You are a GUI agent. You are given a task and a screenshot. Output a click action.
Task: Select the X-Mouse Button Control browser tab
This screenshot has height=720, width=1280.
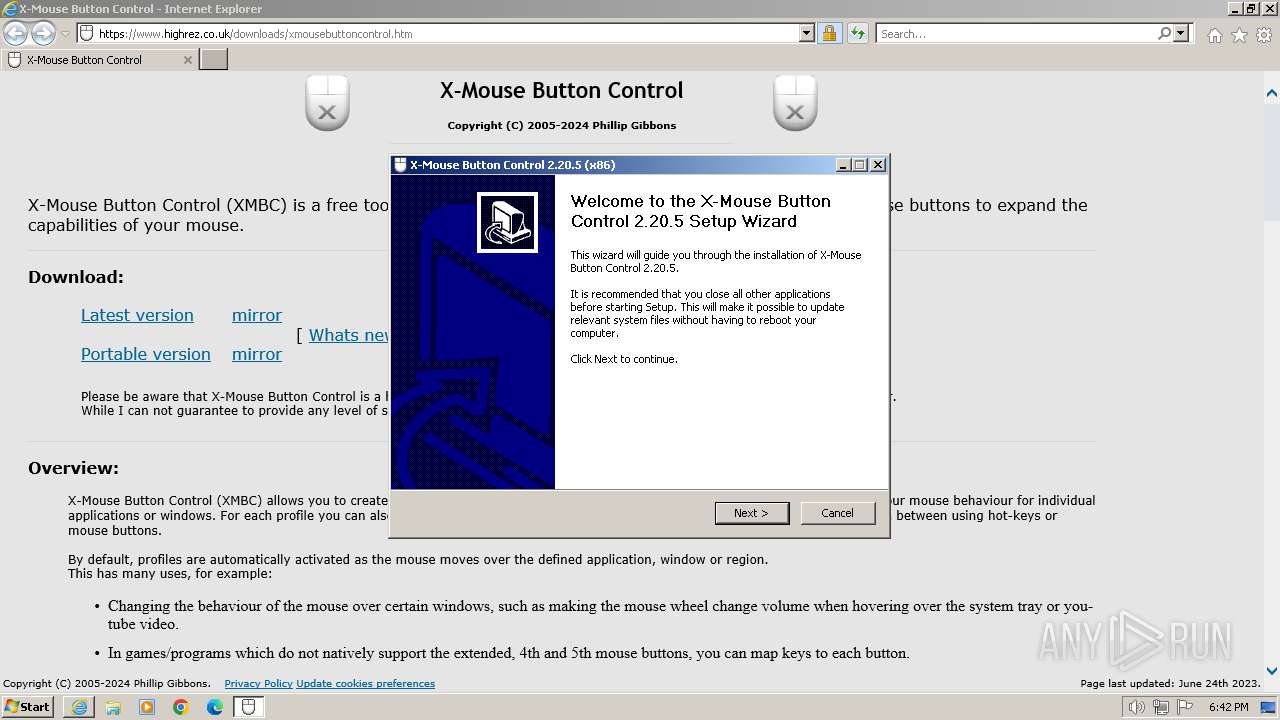click(98, 60)
